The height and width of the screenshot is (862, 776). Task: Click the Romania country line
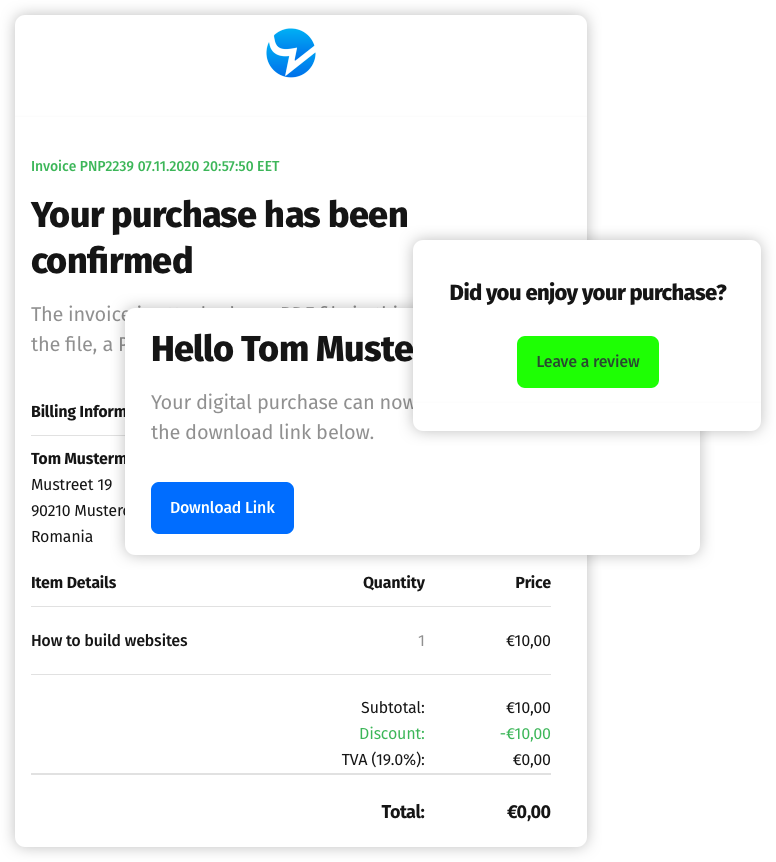click(x=62, y=536)
